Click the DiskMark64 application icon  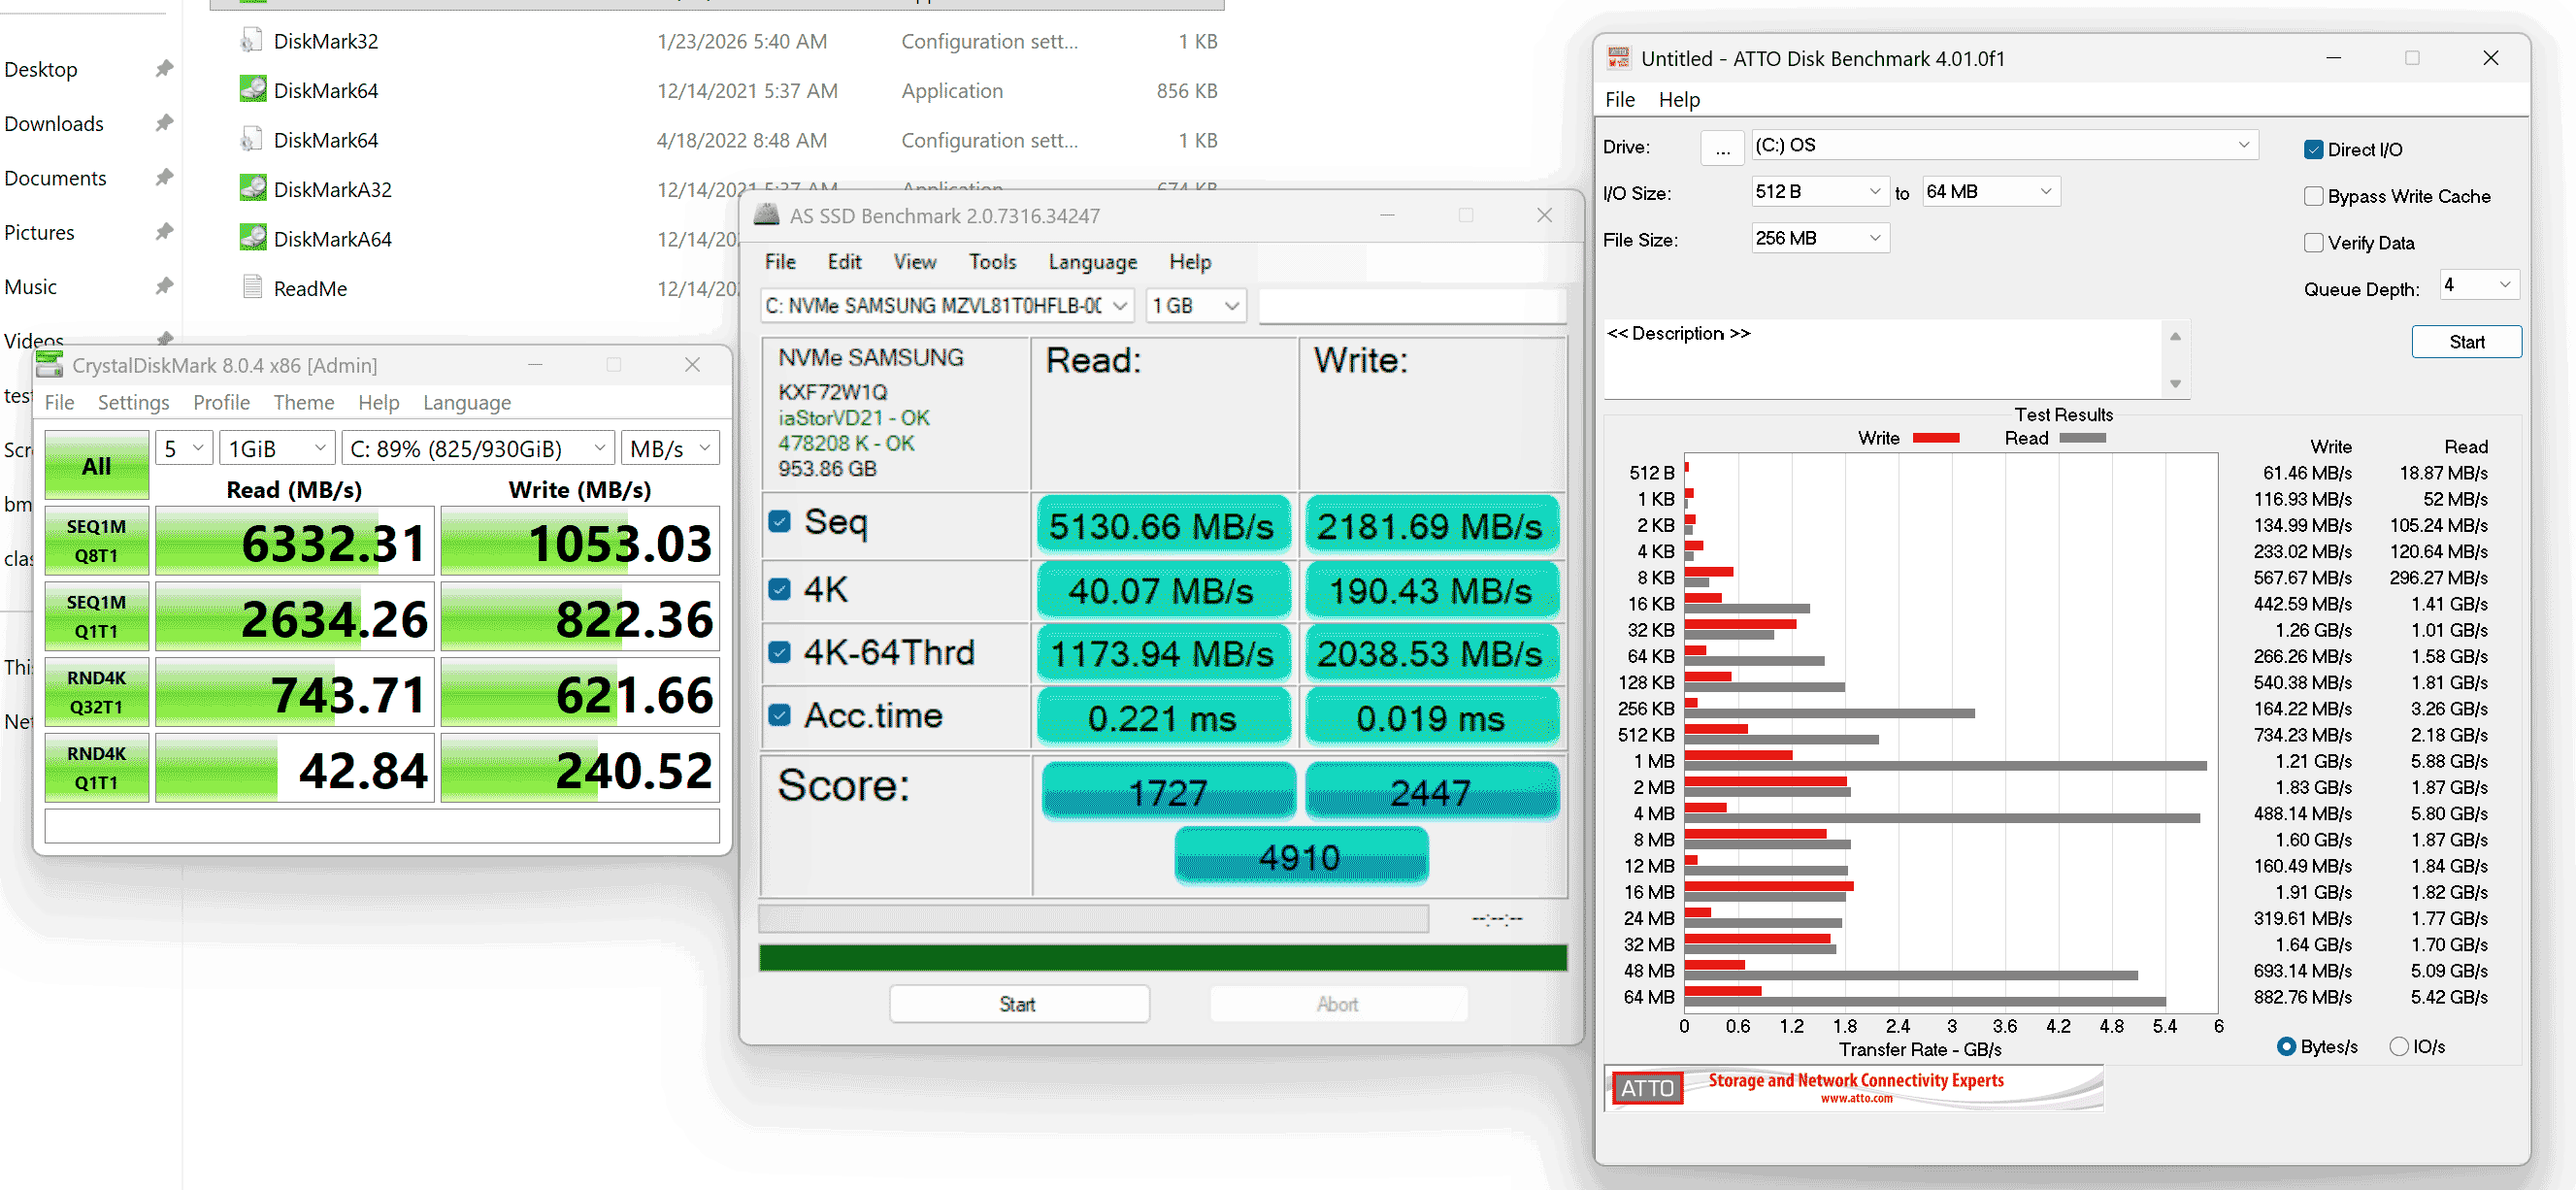253,90
